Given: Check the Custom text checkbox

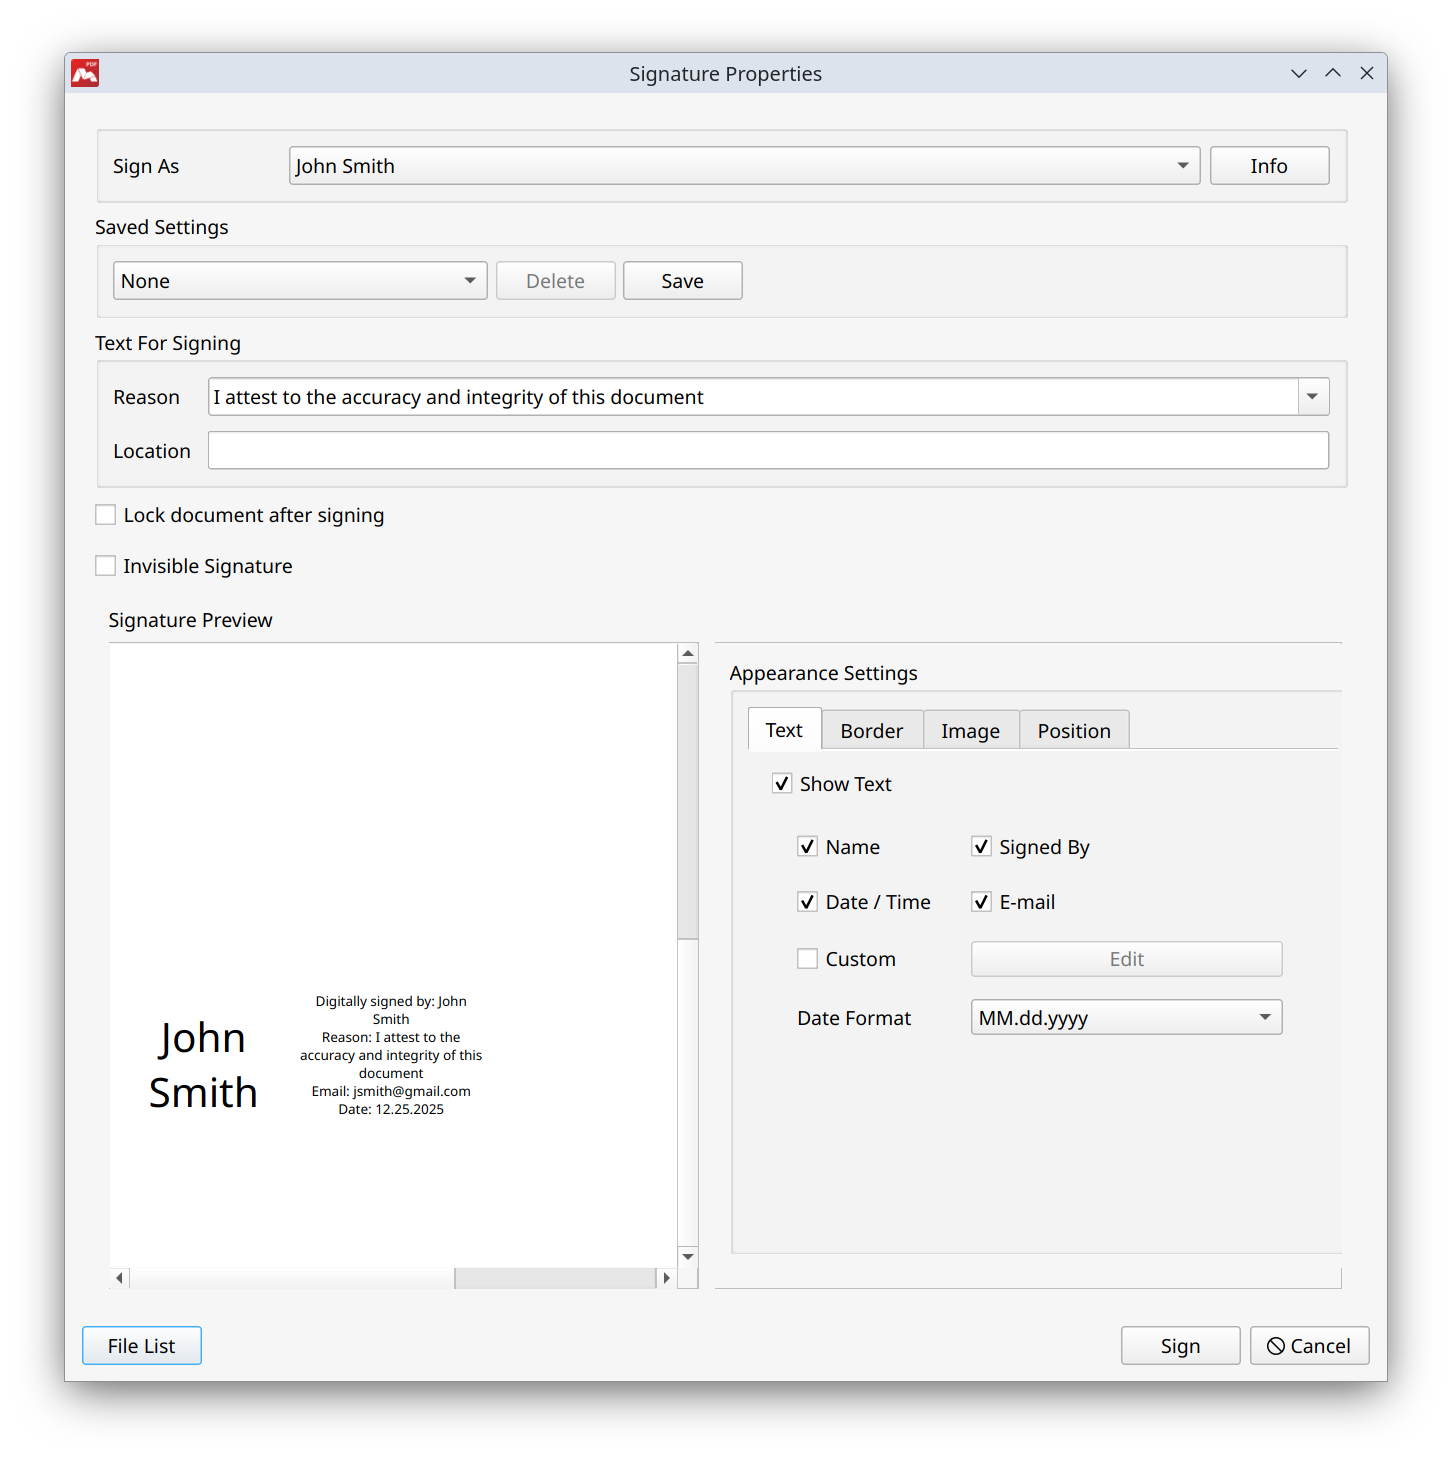Looking at the screenshot, I should tap(807, 958).
